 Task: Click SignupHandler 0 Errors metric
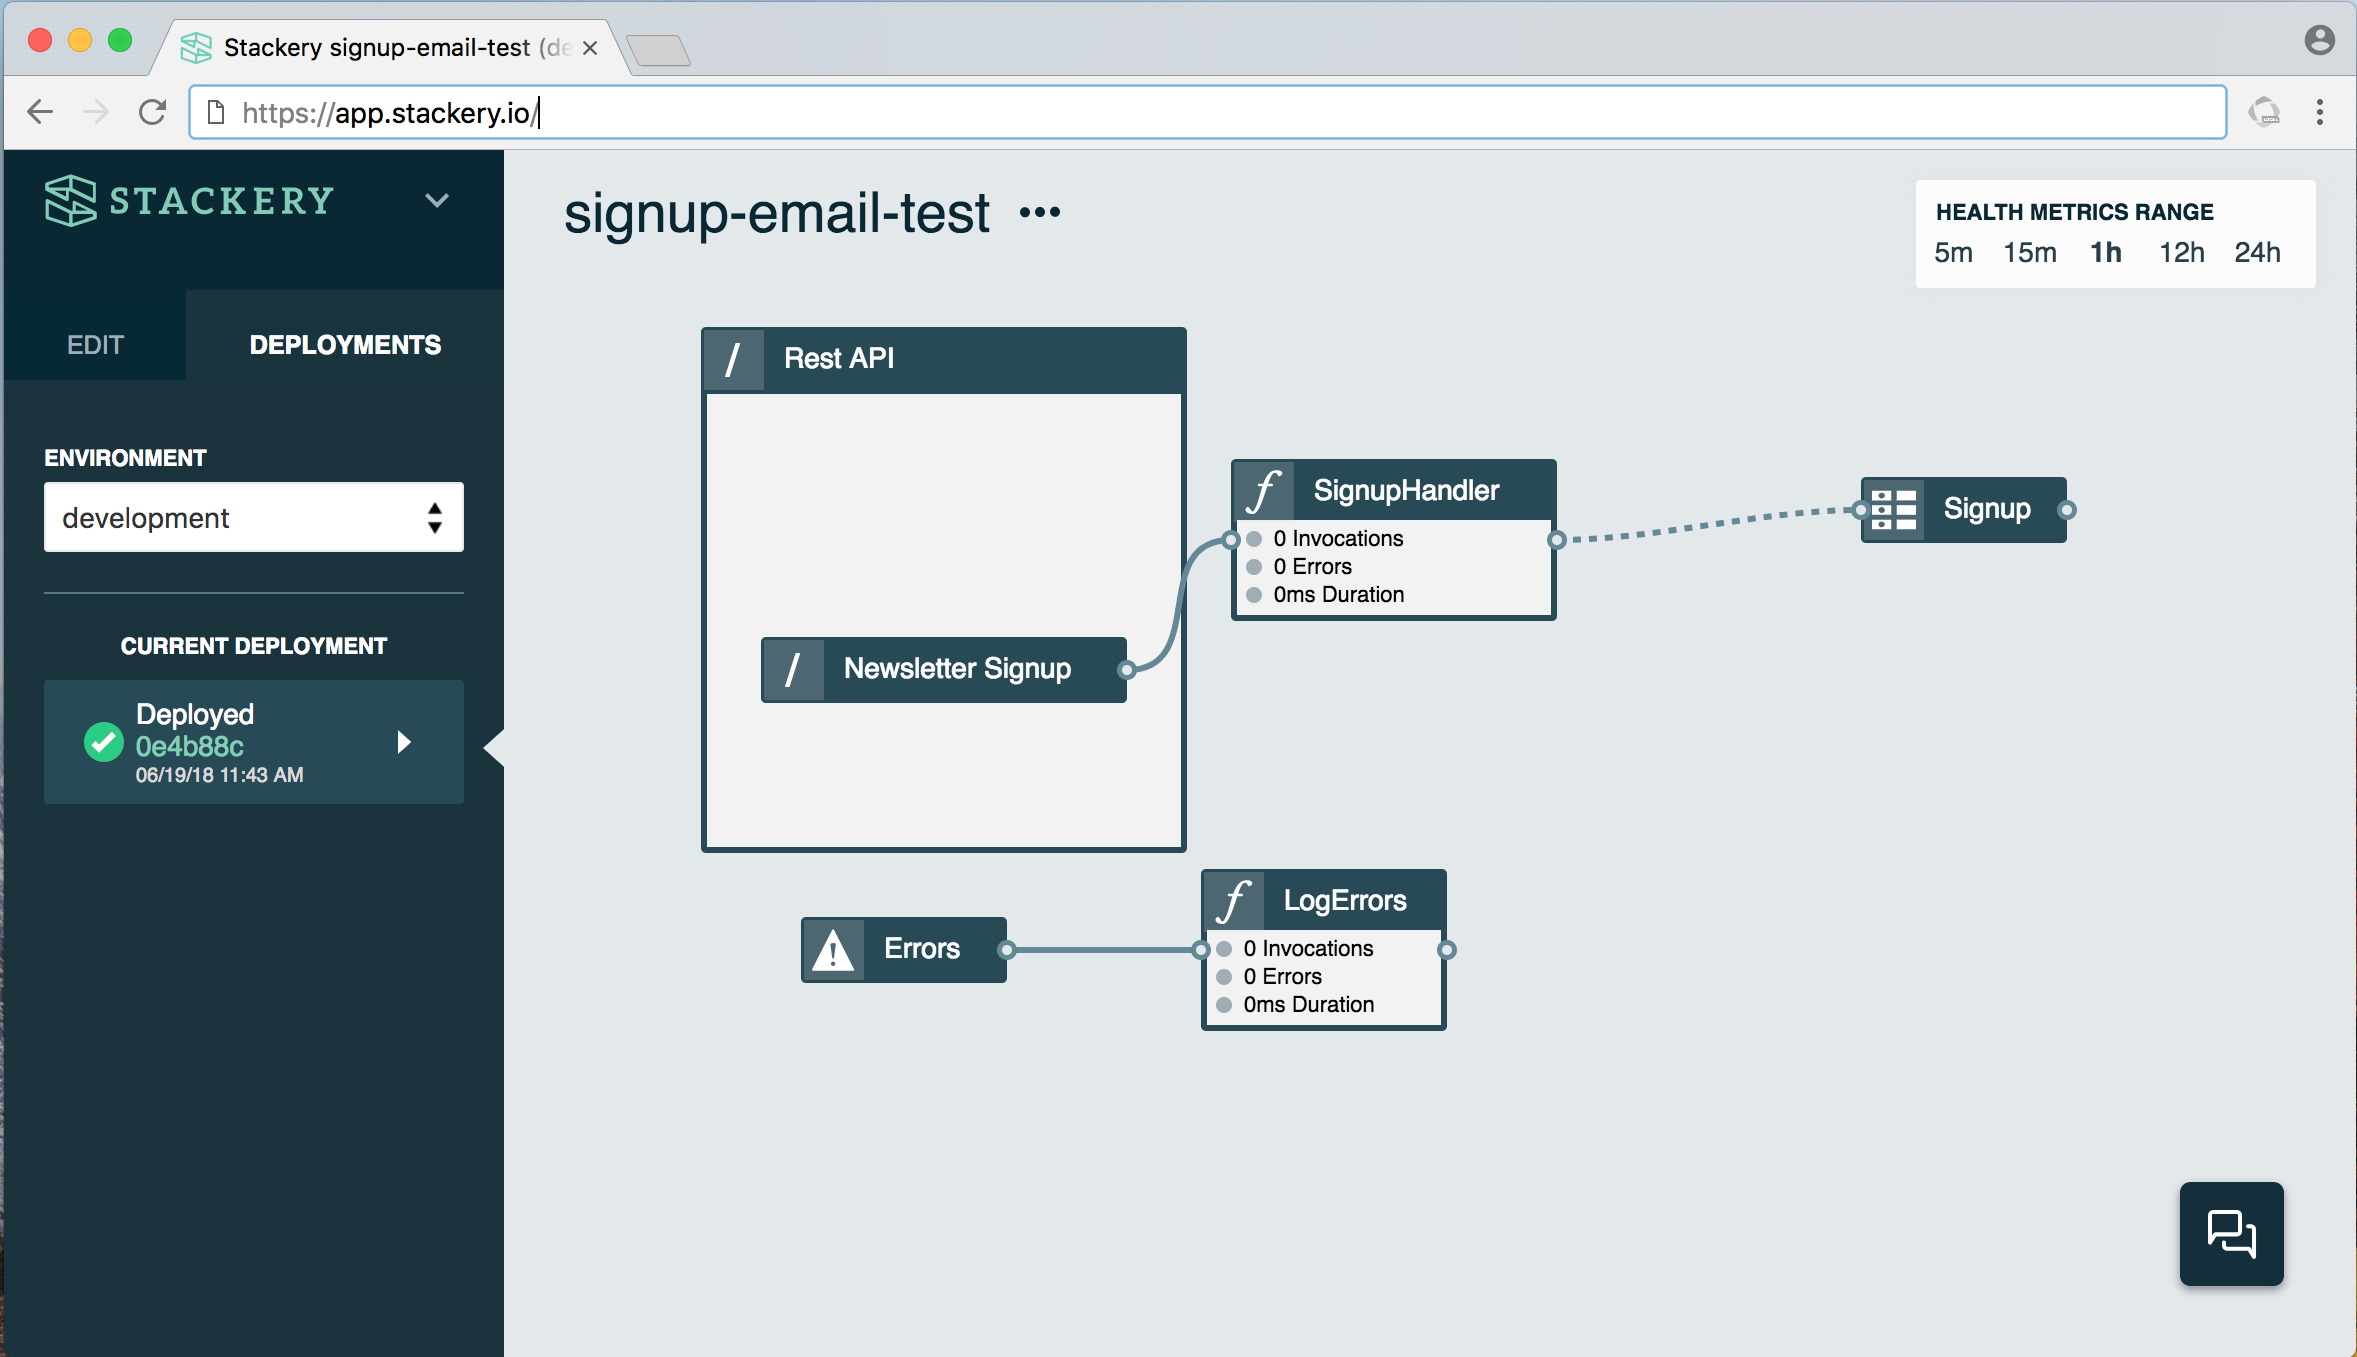point(1312,566)
